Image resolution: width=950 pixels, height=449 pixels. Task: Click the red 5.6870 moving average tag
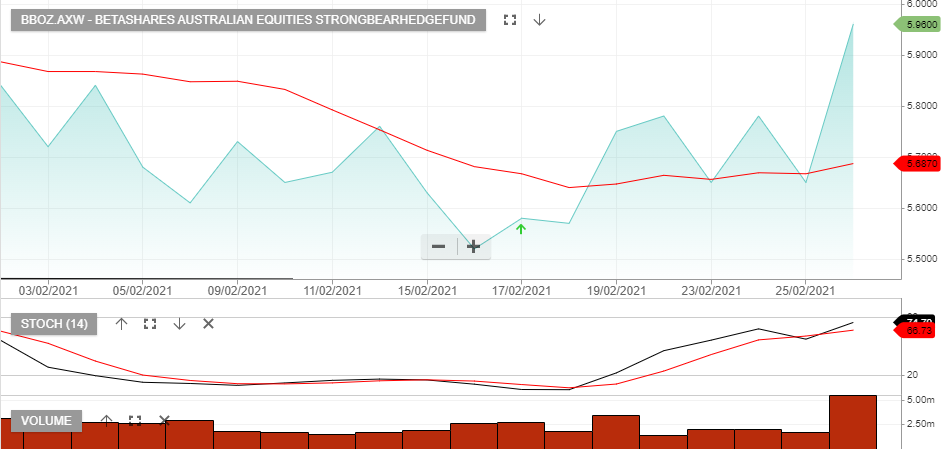point(917,163)
